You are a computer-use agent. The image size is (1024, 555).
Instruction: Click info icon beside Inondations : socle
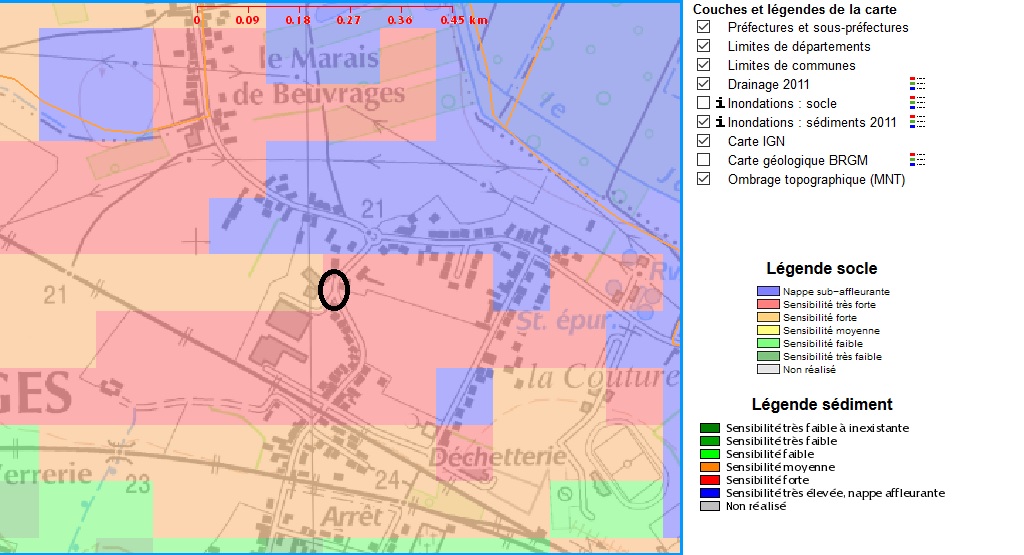click(719, 103)
